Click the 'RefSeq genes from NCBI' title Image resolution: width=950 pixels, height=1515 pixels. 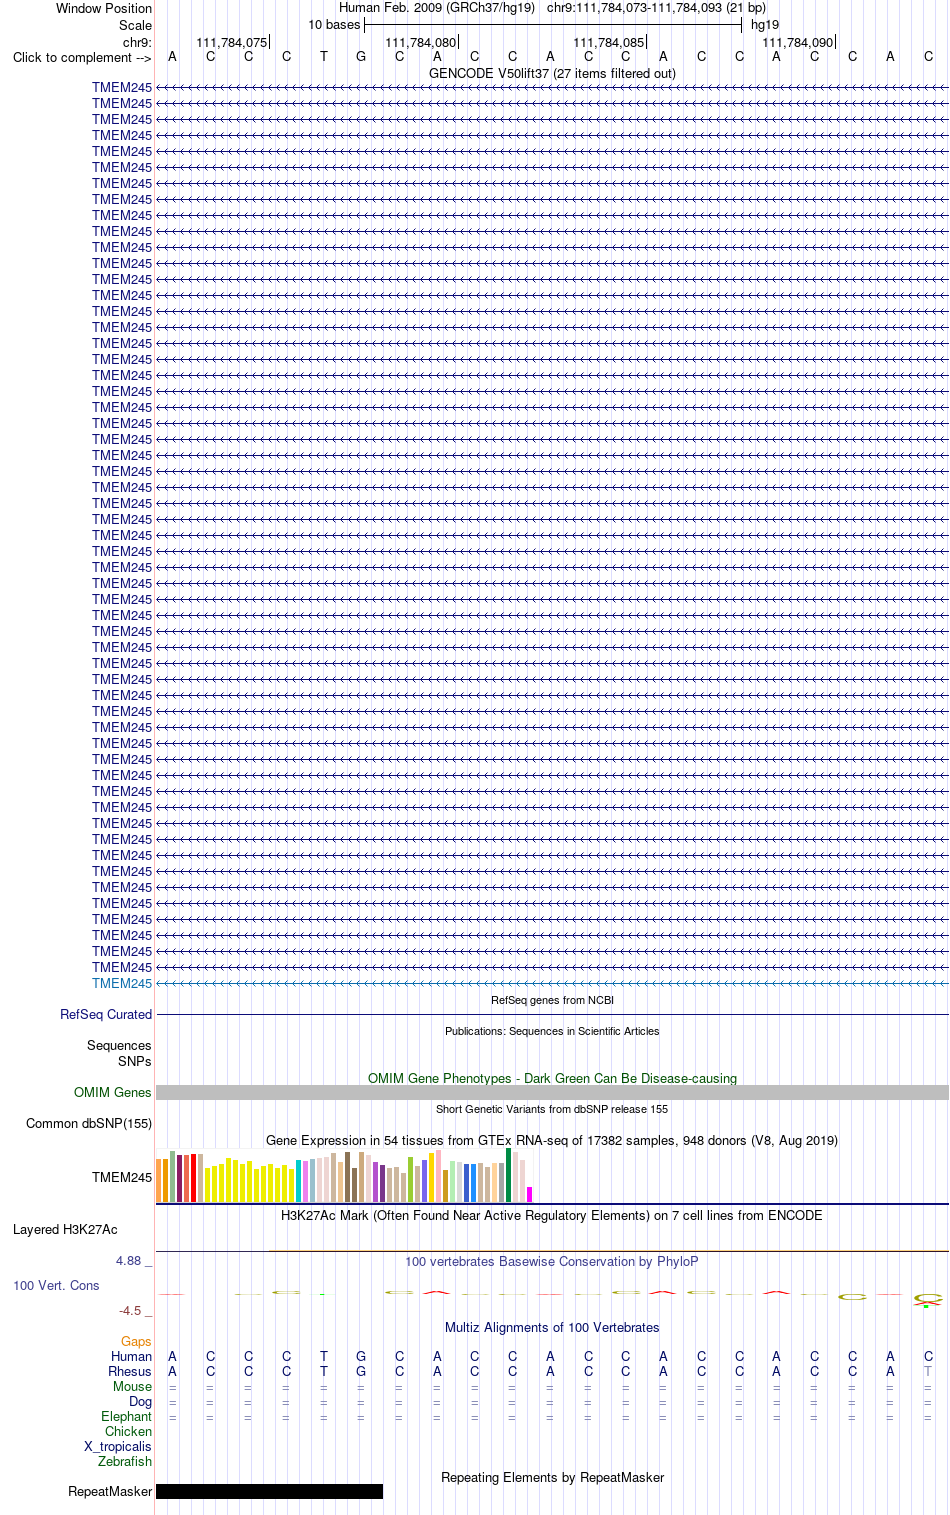(552, 1000)
